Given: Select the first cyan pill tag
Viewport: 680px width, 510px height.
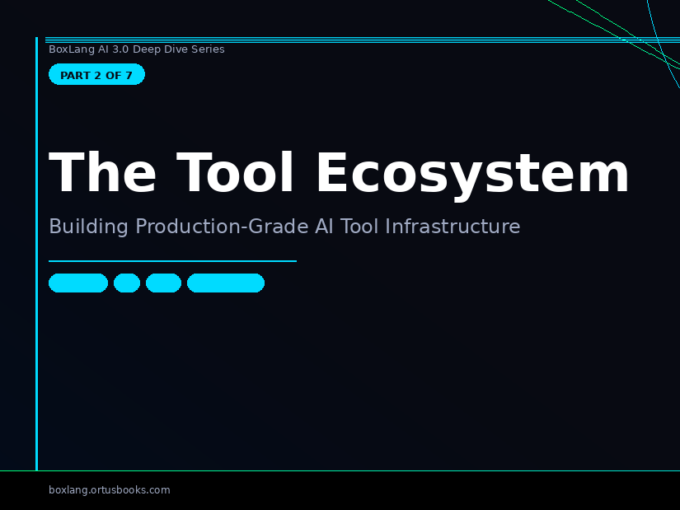Looking at the screenshot, I should (78, 283).
